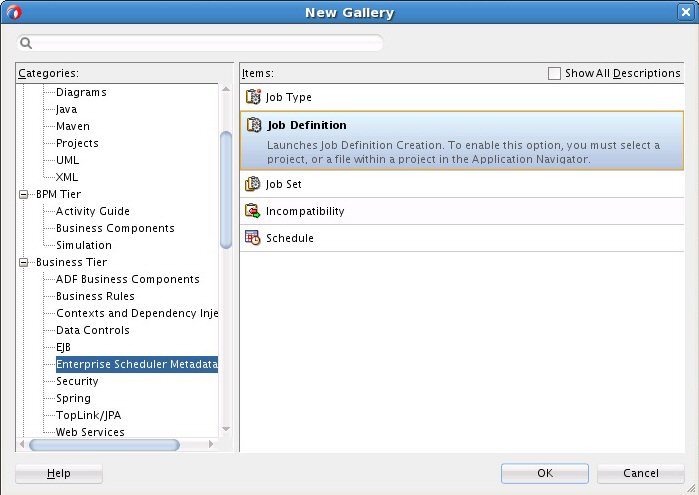Select ADF Business Components category
This screenshot has height=495, width=699.
(x=127, y=279)
